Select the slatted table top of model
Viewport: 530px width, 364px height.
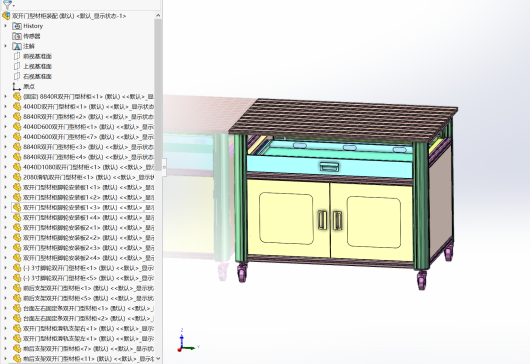pyautogui.click(x=343, y=120)
